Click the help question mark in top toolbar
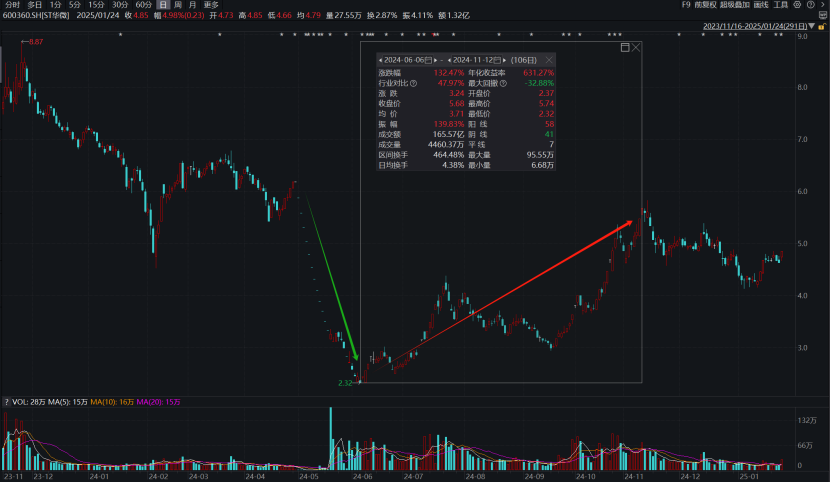The image size is (830, 482). tap(810, 5)
